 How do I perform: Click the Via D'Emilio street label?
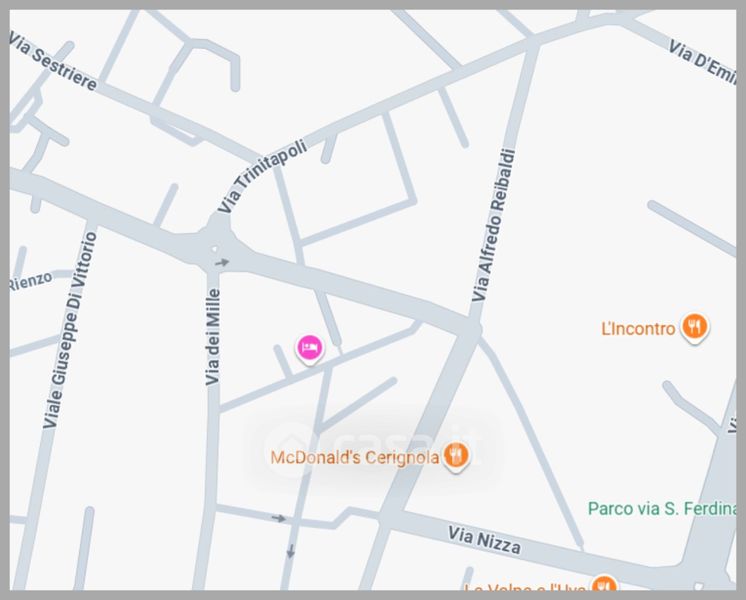point(702,62)
